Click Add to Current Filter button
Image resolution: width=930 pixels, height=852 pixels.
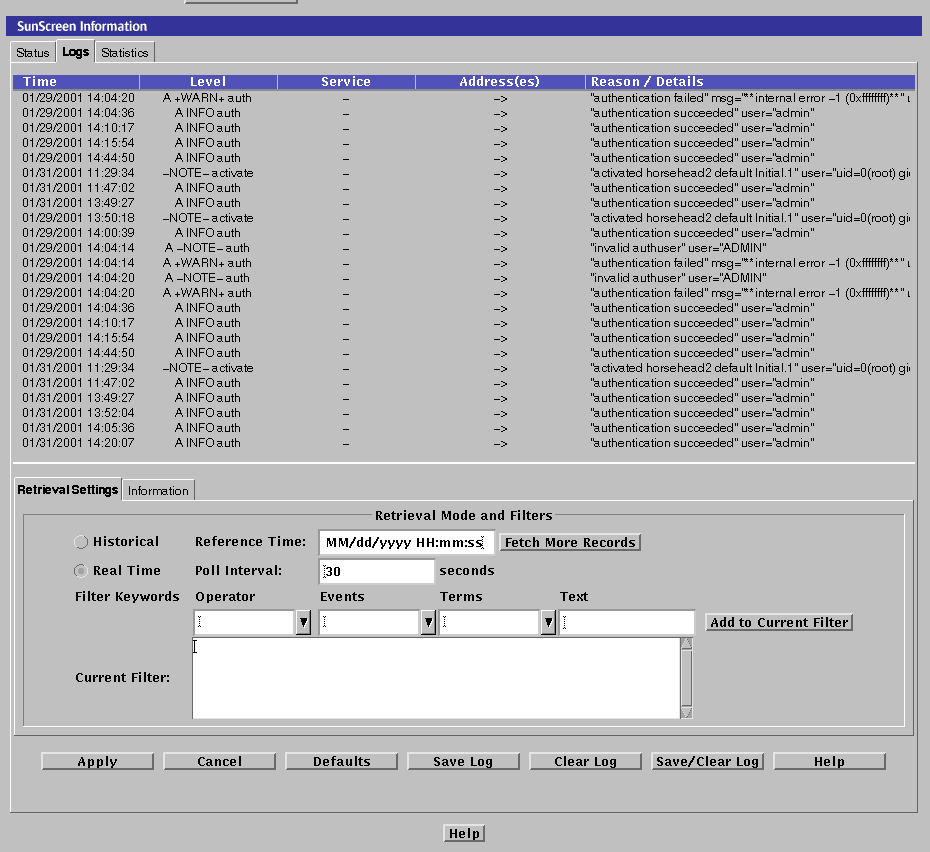(779, 622)
